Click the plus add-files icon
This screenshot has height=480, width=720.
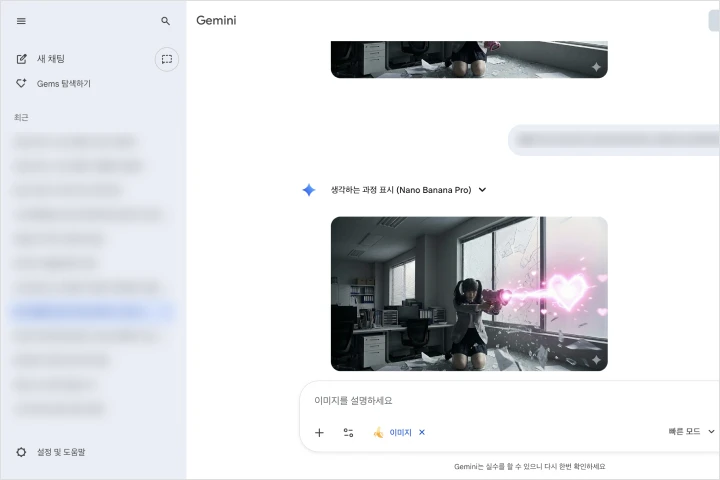pyautogui.click(x=319, y=433)
